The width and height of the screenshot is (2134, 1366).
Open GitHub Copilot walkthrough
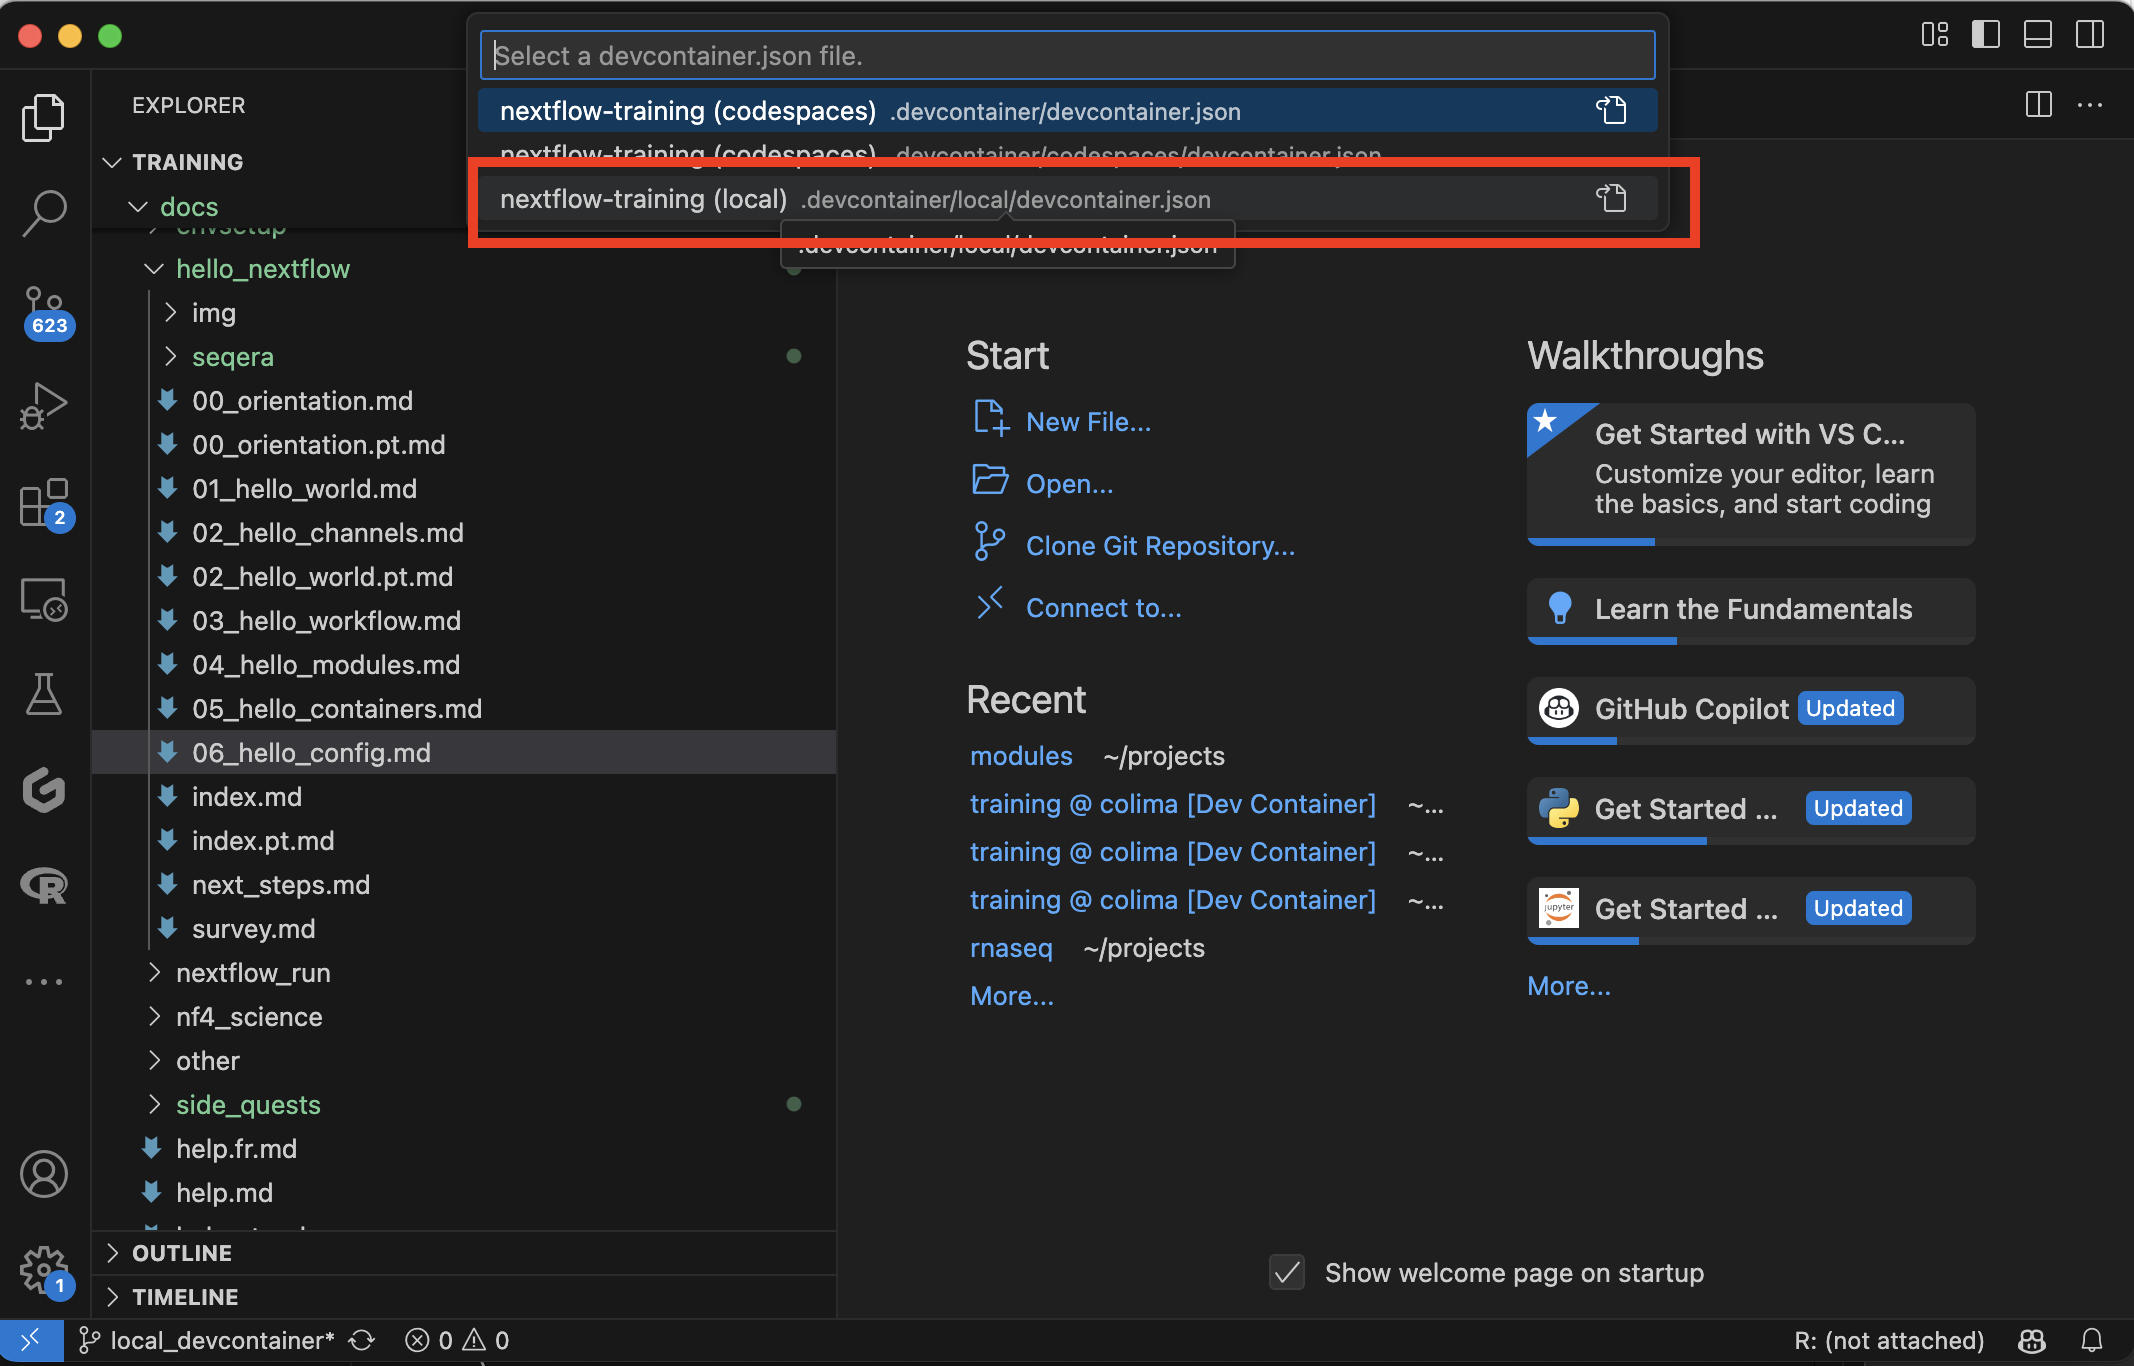click(x=1750, y=709)
